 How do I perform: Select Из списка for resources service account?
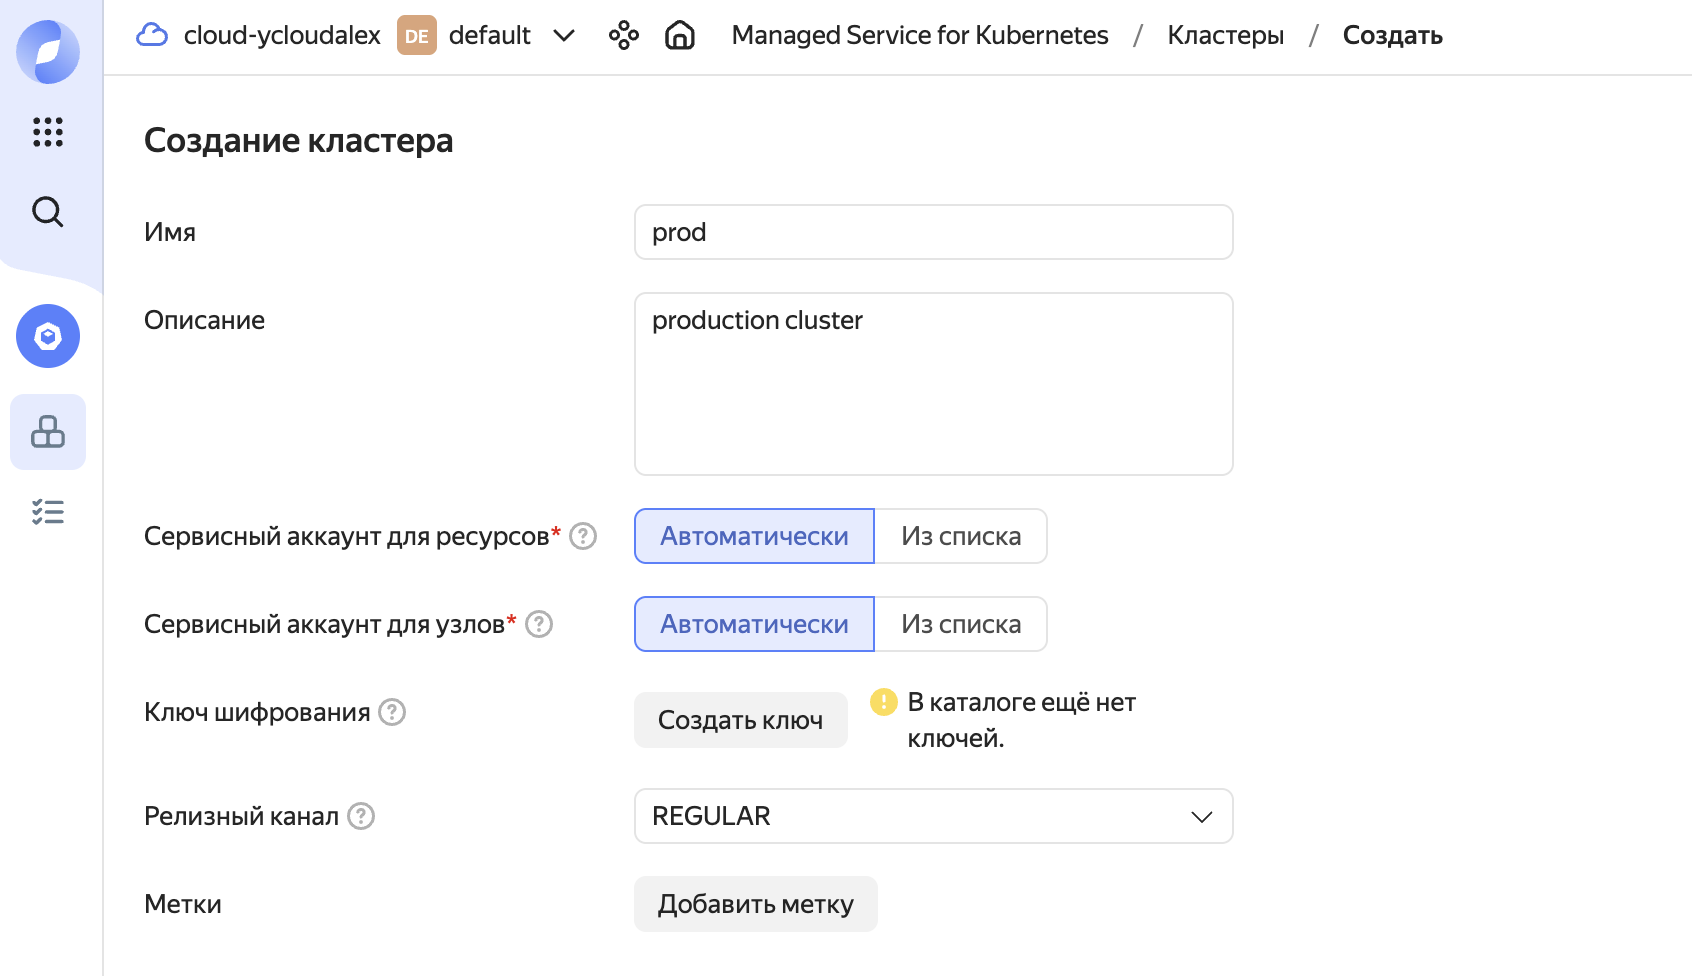[960, 536]
